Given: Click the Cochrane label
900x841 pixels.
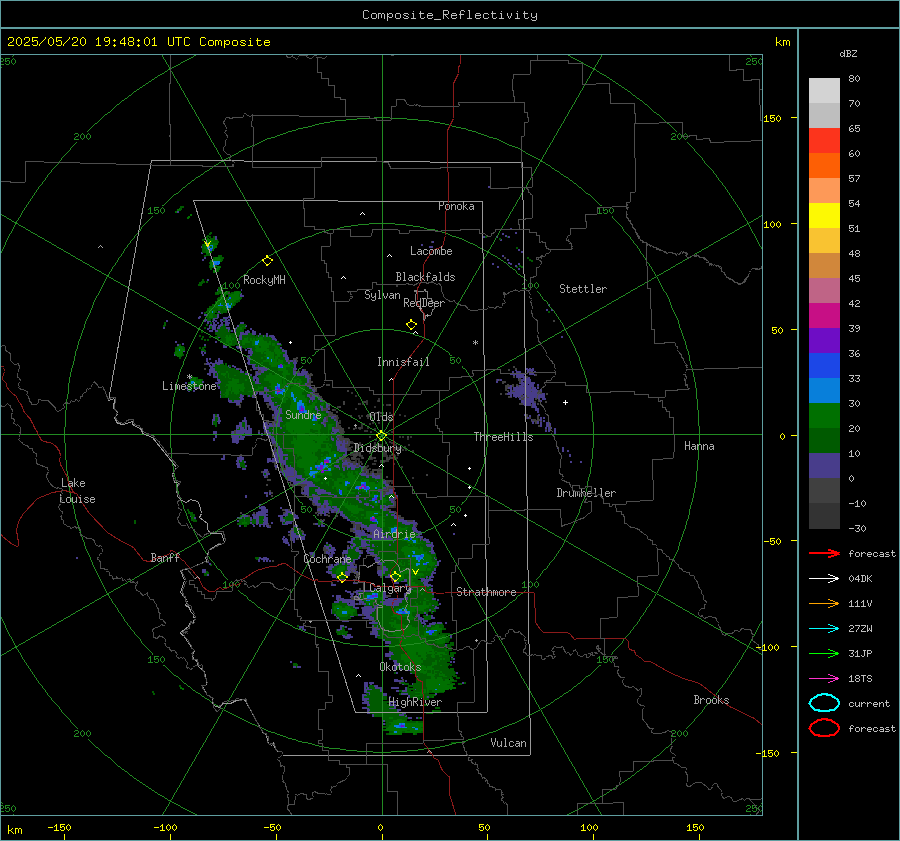Looking at the screenshot, I should [x=327, y=559].
